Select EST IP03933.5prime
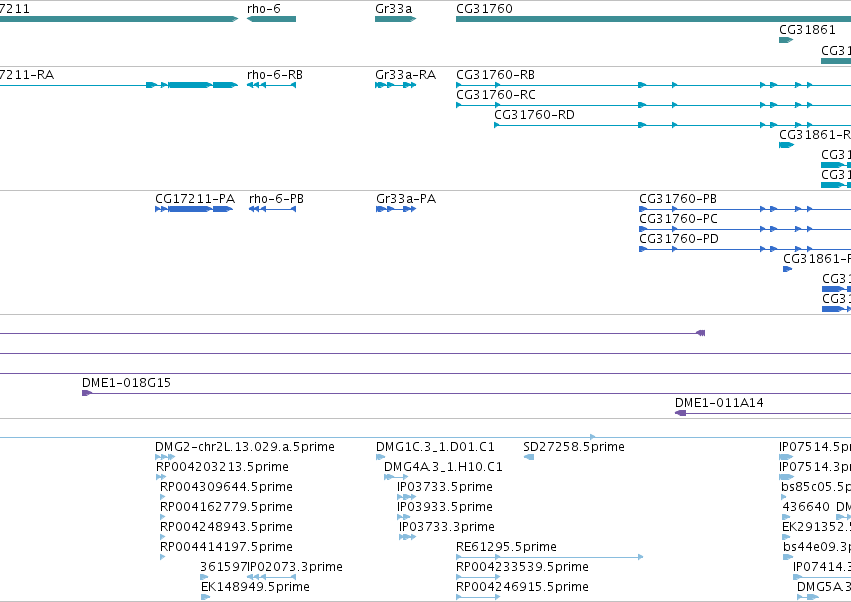 click(x=445, y=508)
